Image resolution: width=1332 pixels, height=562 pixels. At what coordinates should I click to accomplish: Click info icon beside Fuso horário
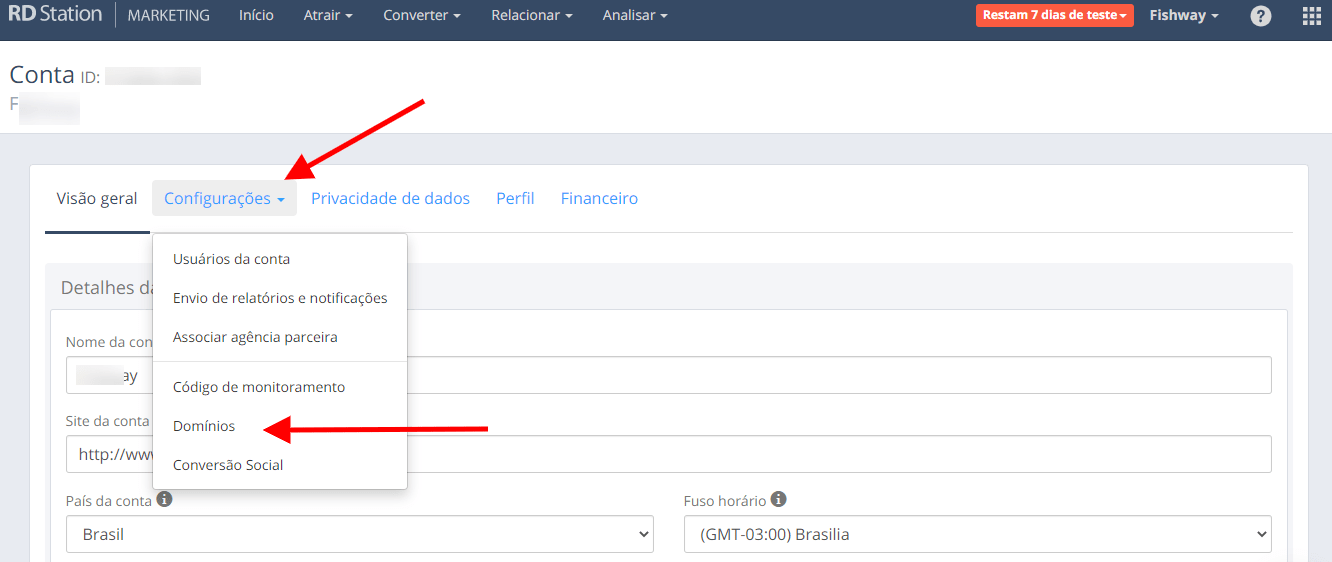click(x=778, y=499)
